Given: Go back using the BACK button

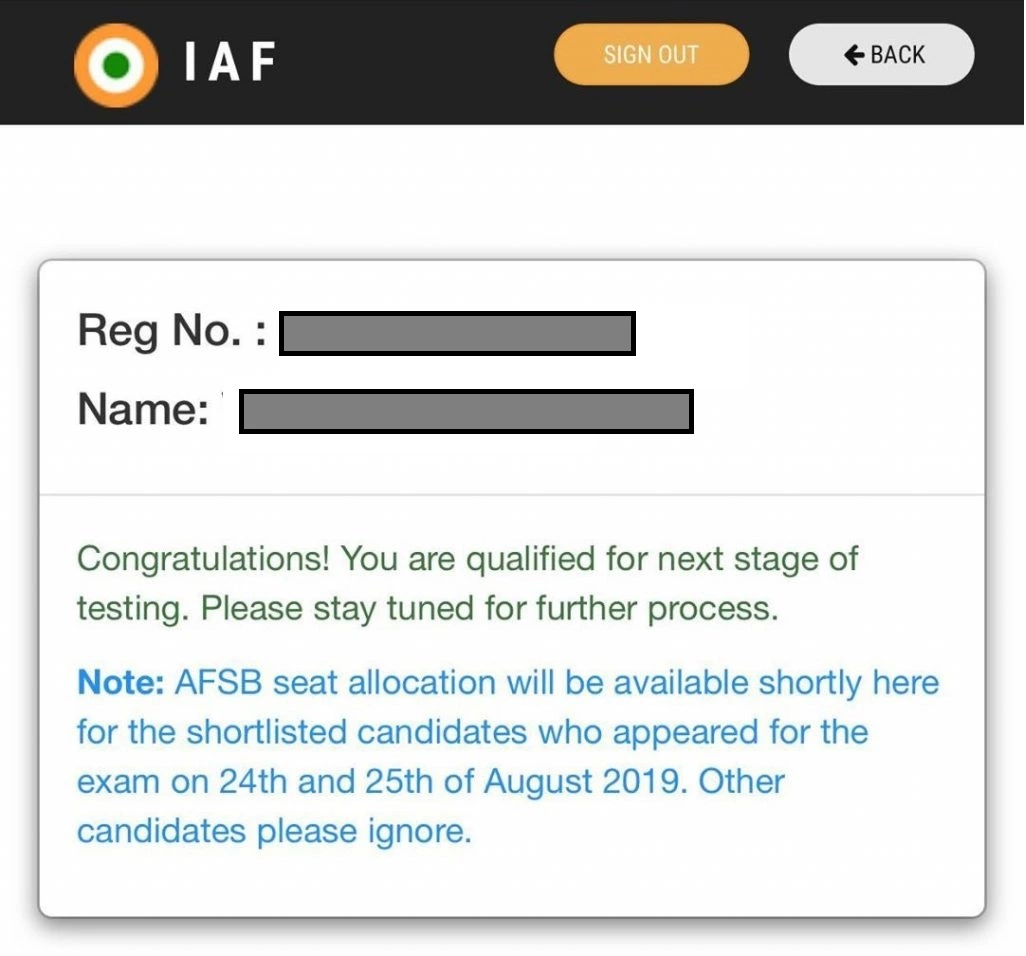Looking at the screenshot, I should coord(881,54).
